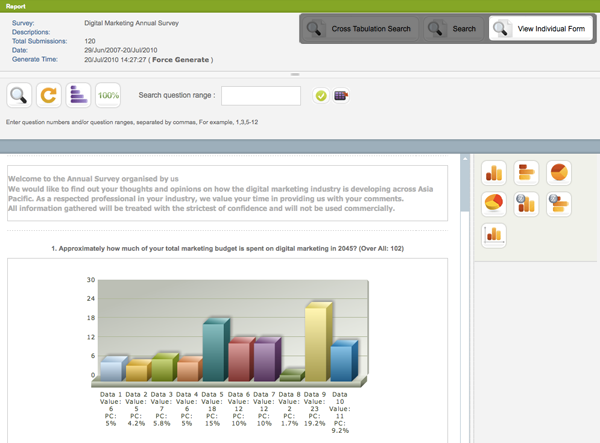Click the Search question range input field

(x=261, y=96)
